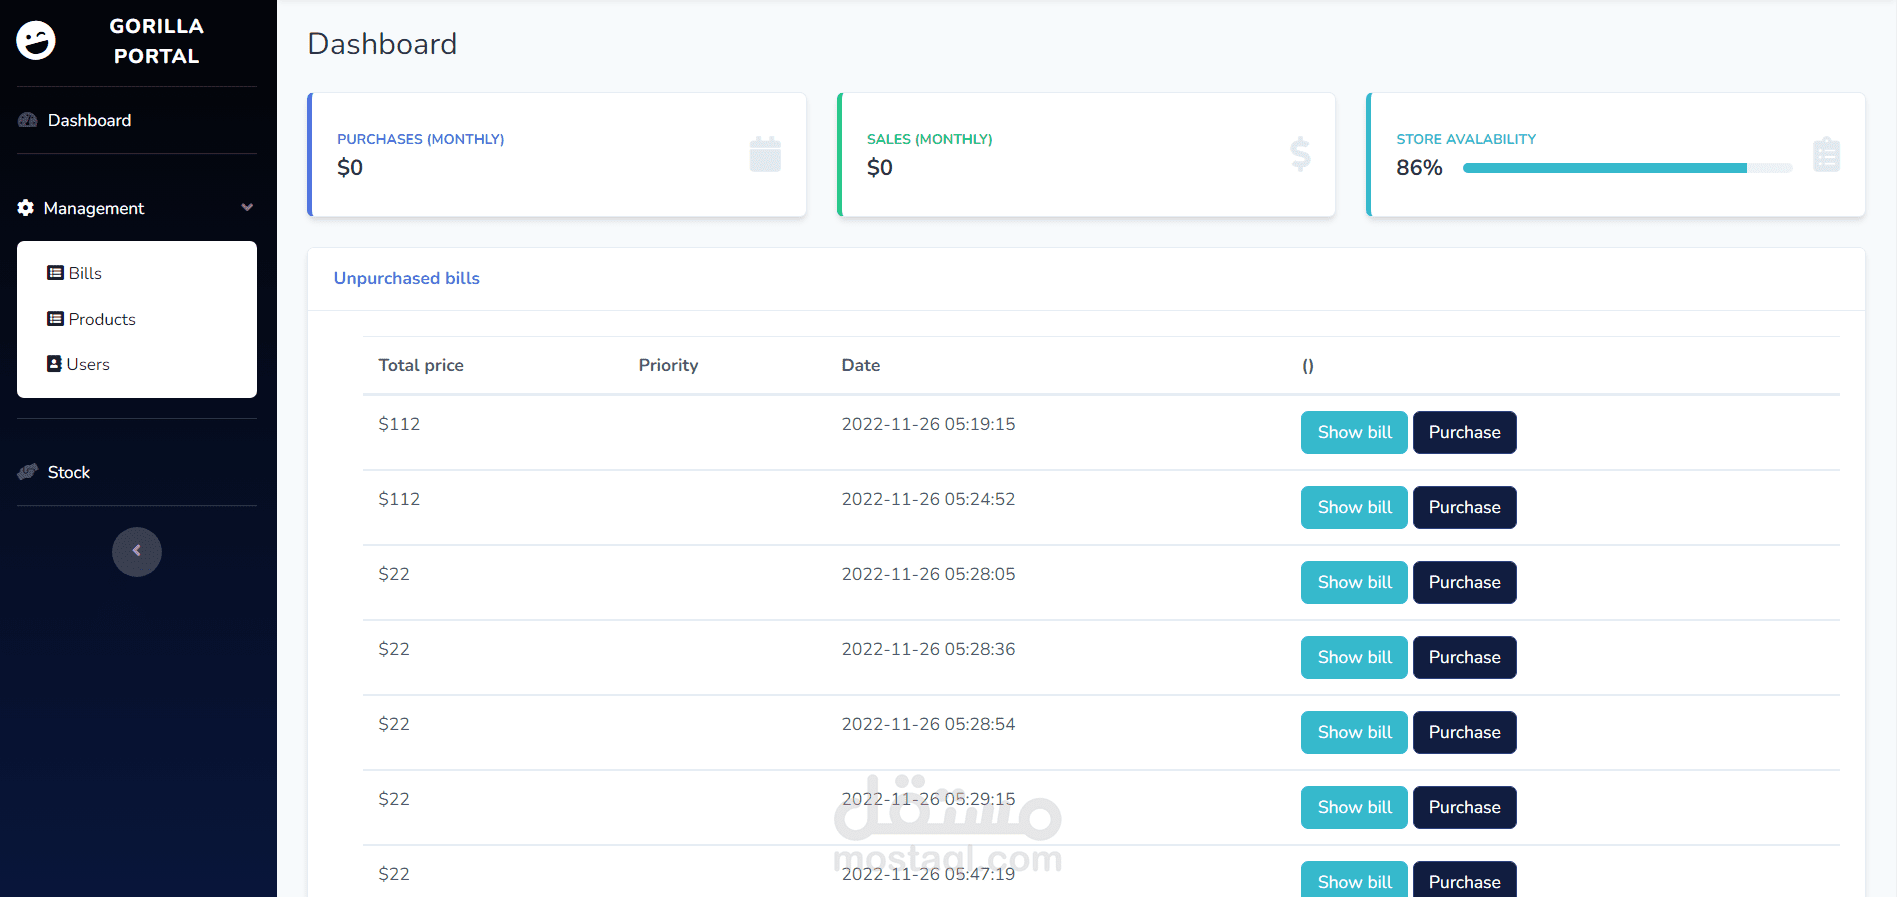The width and height of the screenshot is (1897, 897).
Task: Show bill dated 2022-11-26 05:24:52
Action: point(1354,507)
